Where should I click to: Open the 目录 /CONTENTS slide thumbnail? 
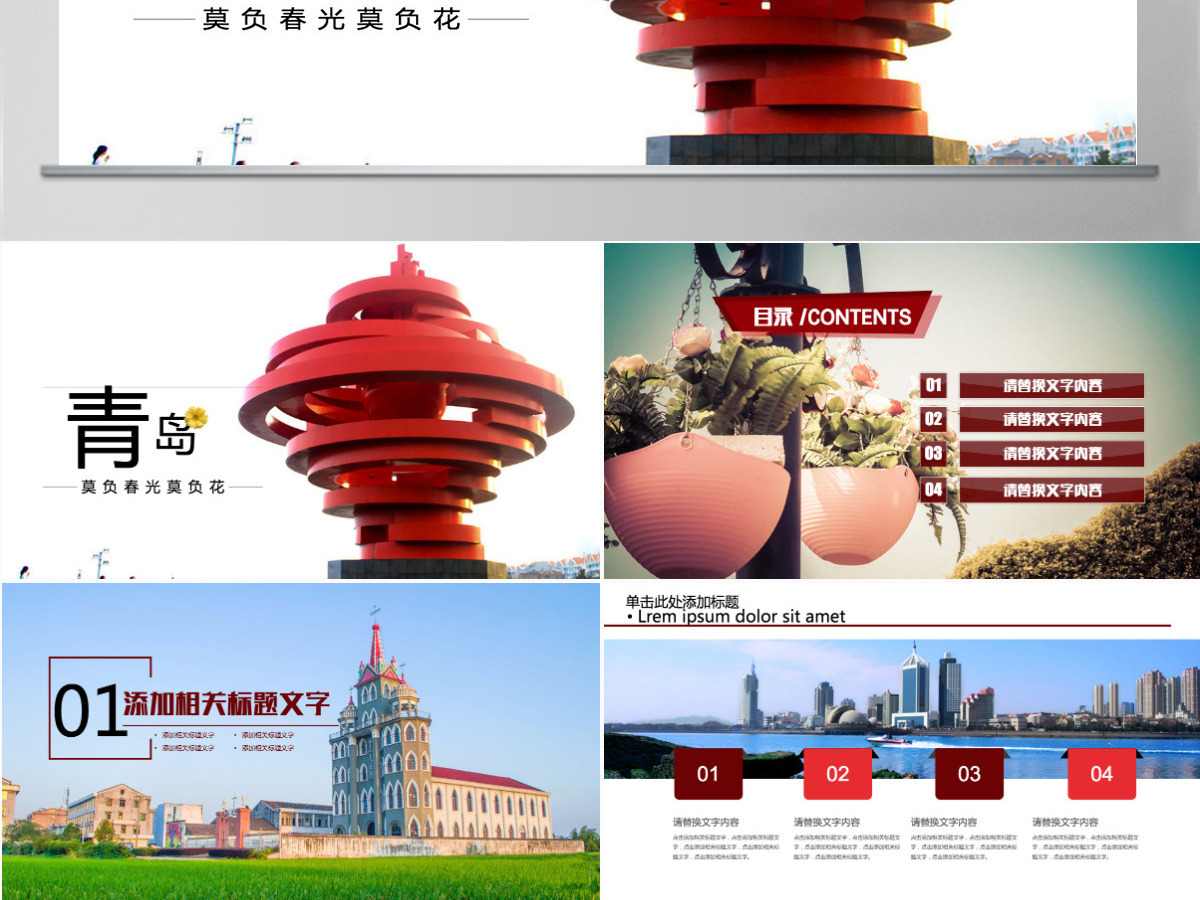(902, 411)
